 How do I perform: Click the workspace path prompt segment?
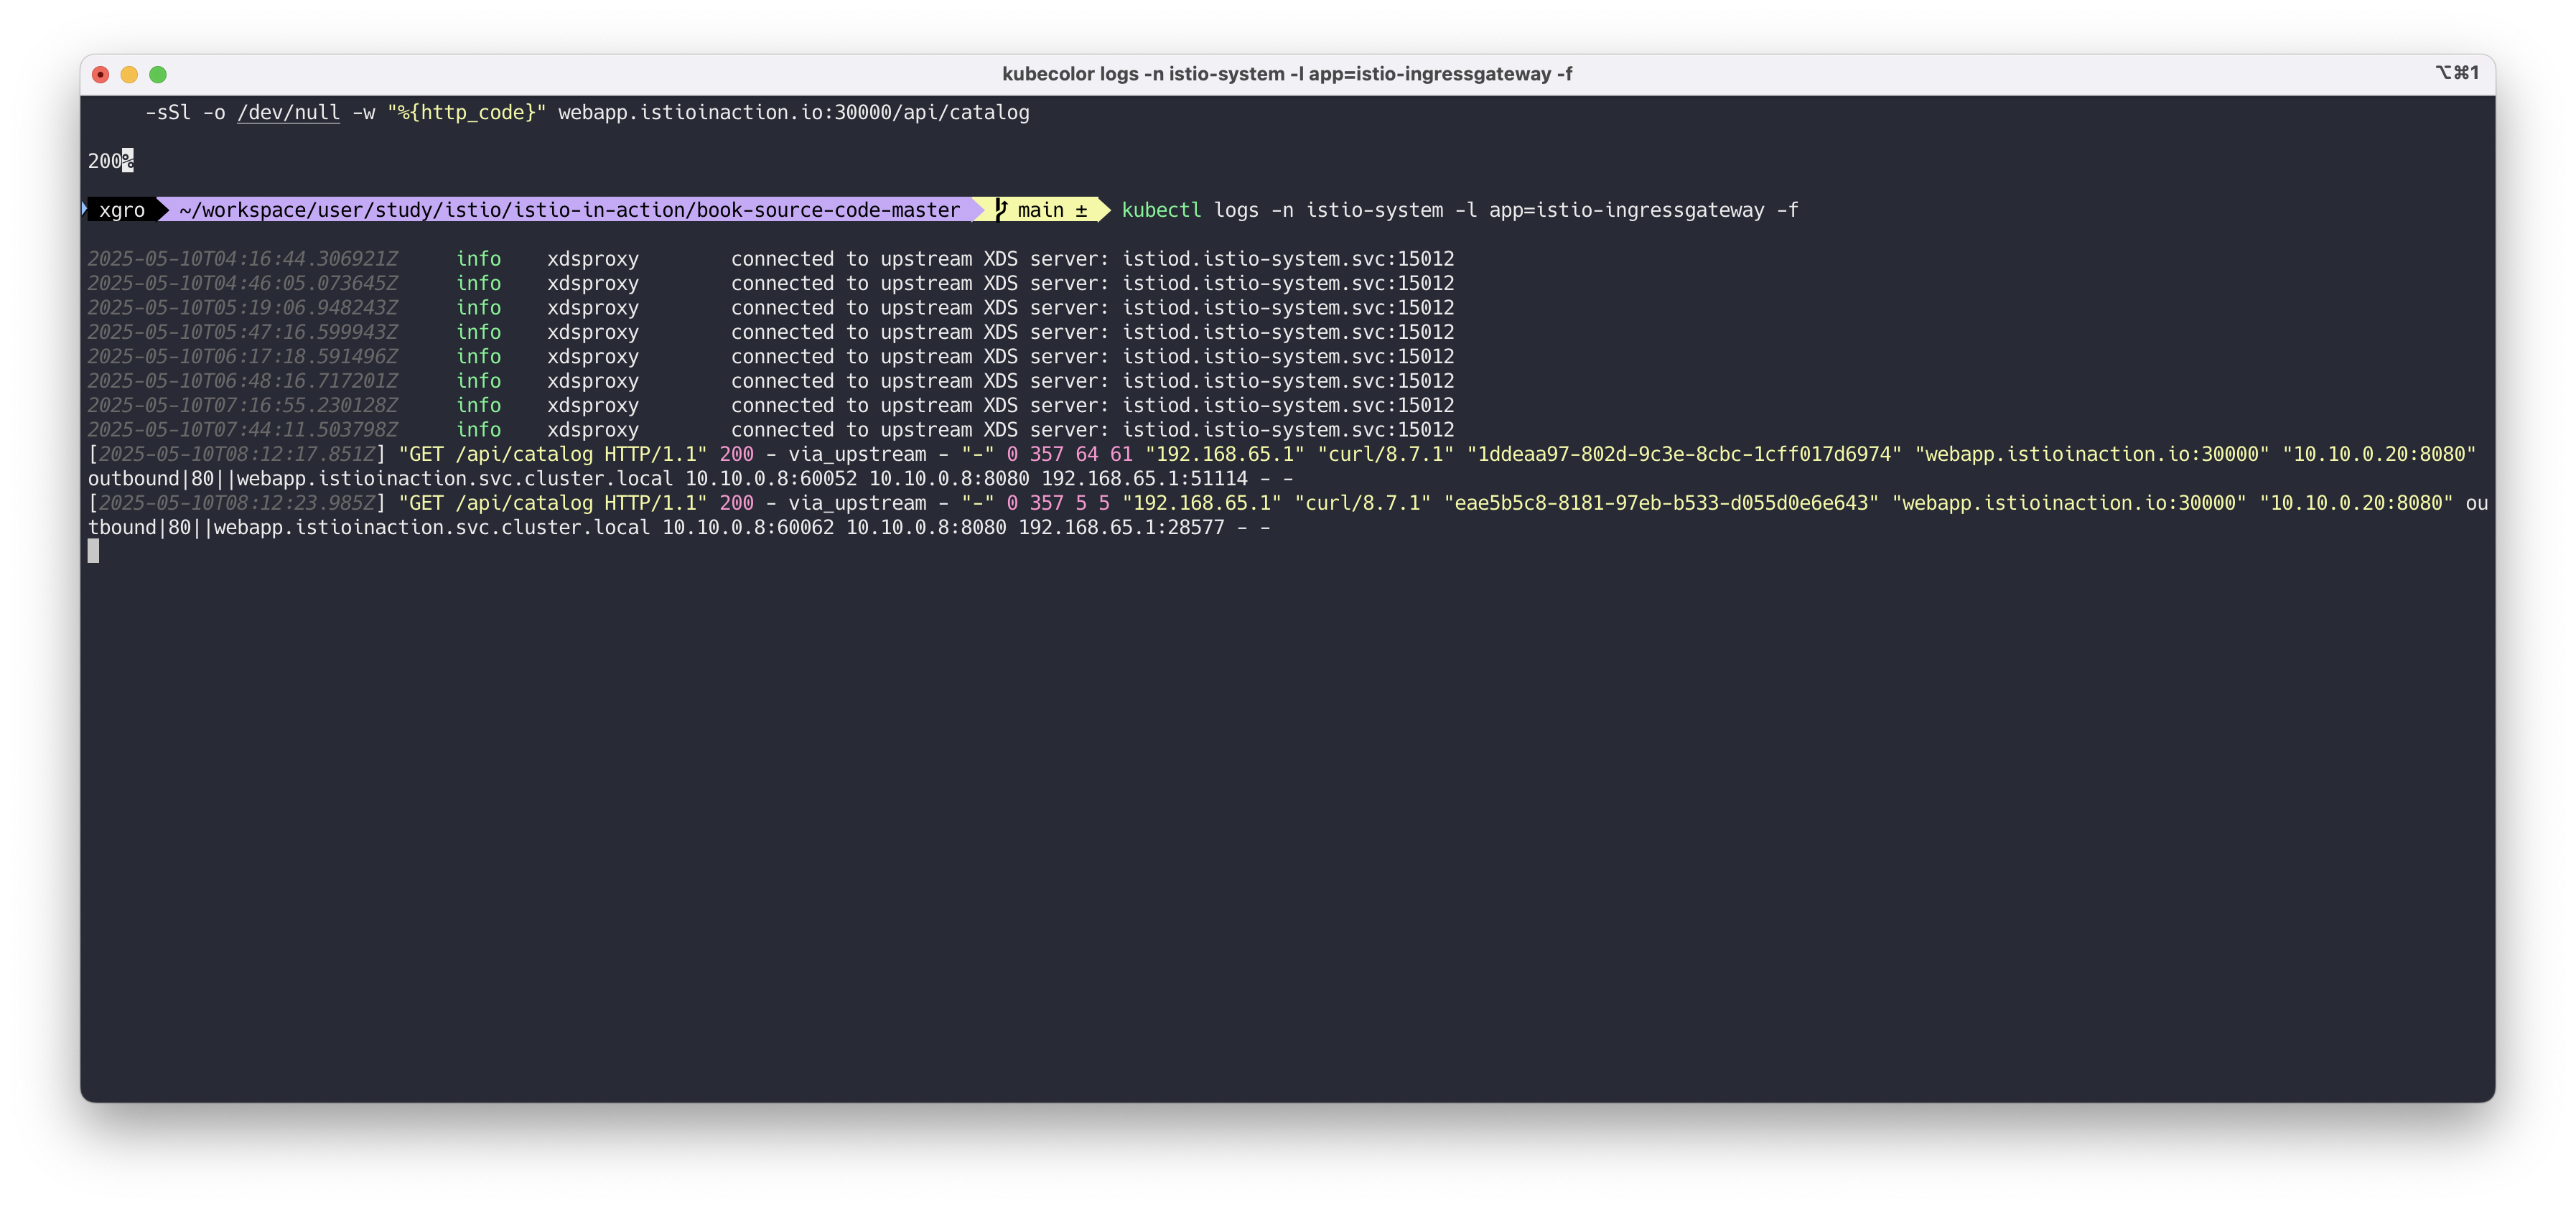coord(569,210)
